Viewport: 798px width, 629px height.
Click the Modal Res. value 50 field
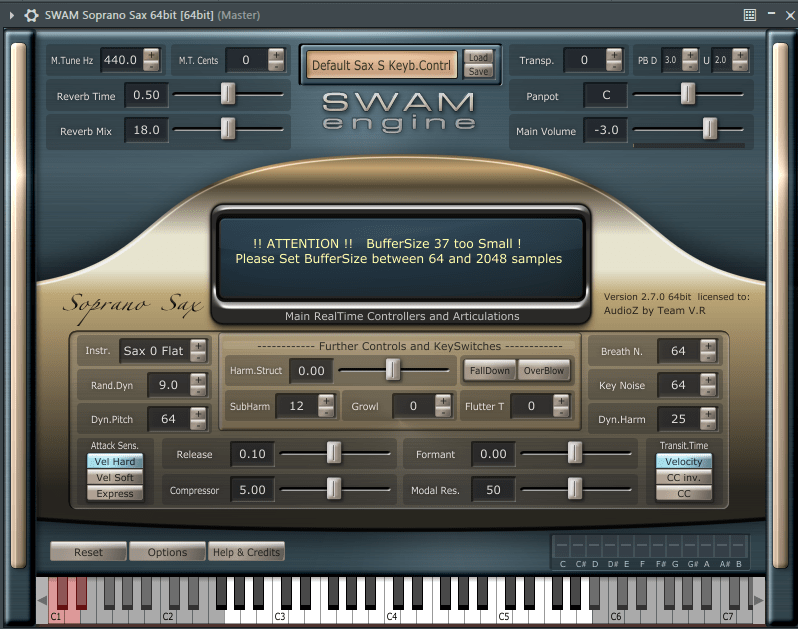point(493,490)
